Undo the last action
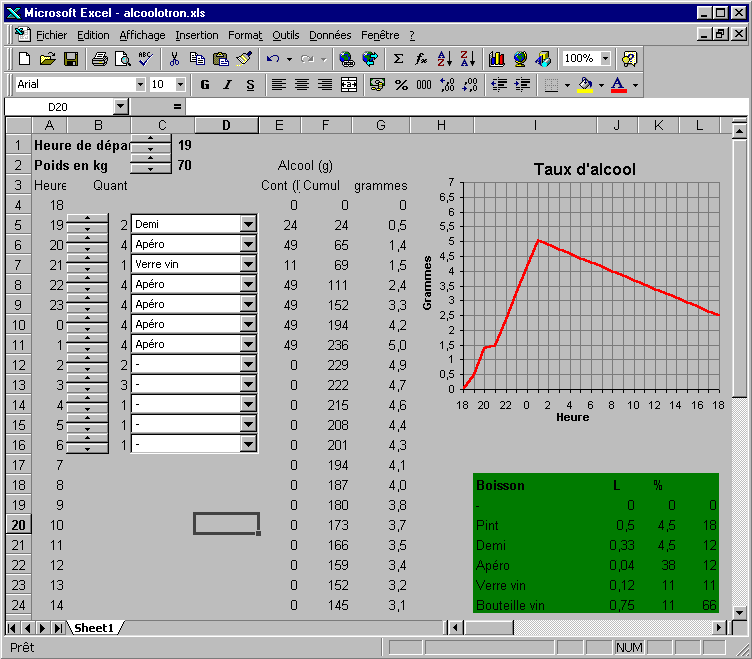The height and width of the screenshot is (659, 752). pyautogui.click(x=273, y=59)
